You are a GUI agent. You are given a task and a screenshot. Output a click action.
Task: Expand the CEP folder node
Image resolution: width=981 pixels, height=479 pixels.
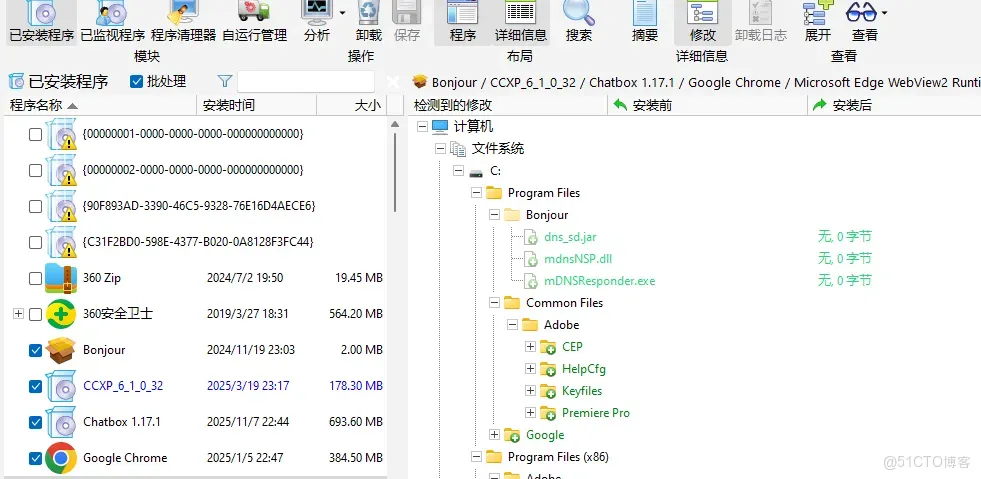531,346
